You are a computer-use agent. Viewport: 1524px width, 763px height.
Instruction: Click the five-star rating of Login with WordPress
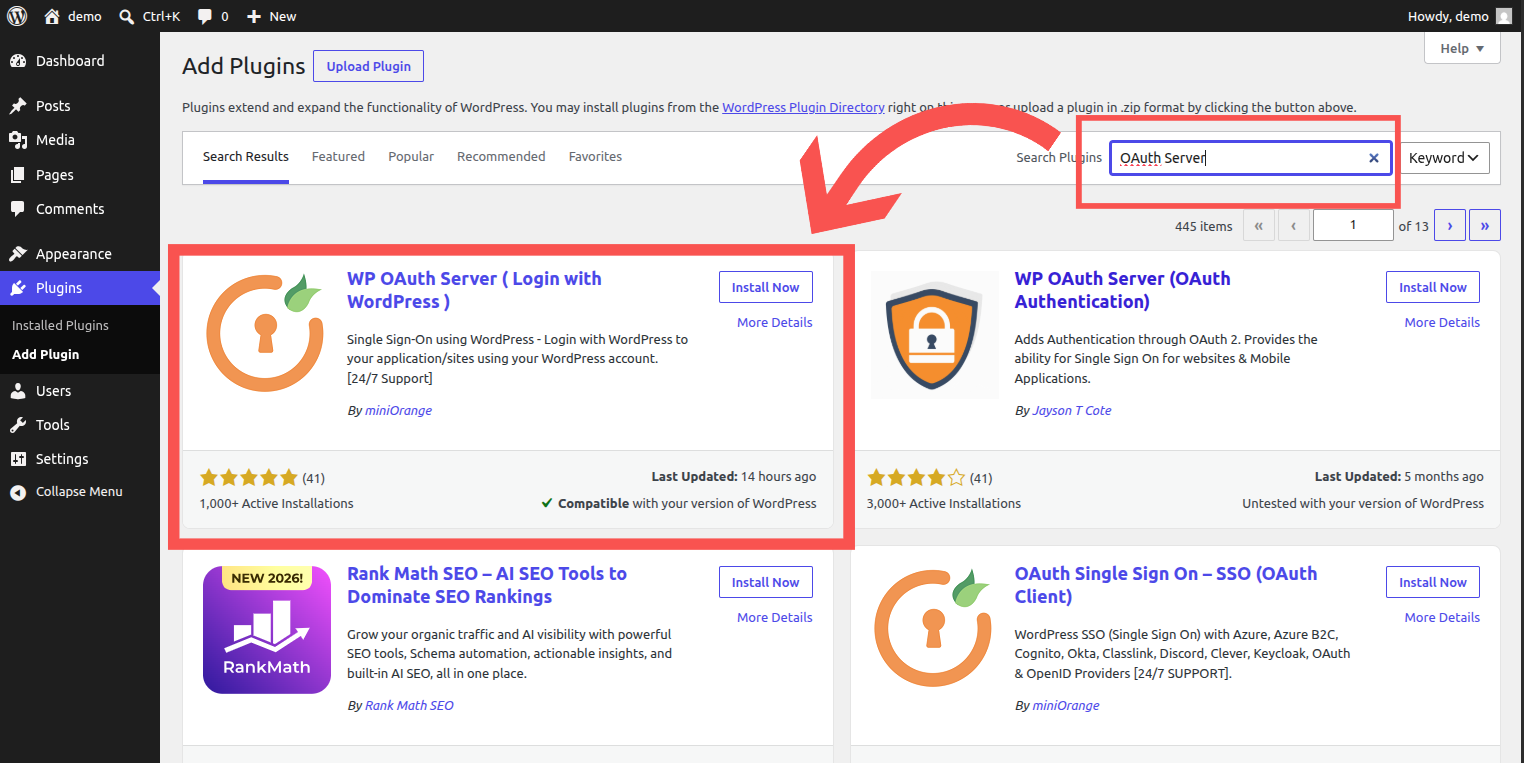(x=249, y=478)
